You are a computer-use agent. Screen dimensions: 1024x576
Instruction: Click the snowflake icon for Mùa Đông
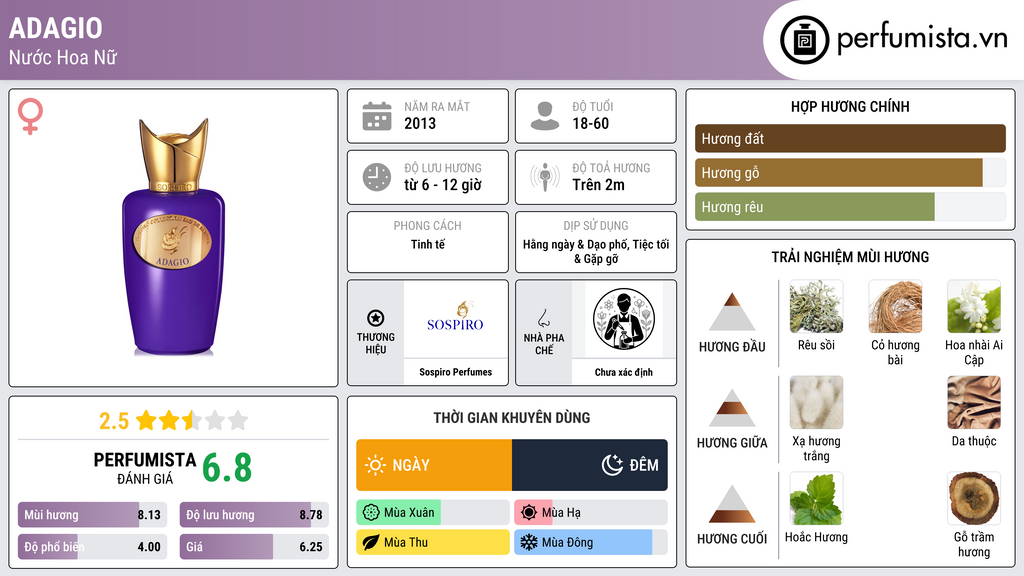[x=529, y=542]
